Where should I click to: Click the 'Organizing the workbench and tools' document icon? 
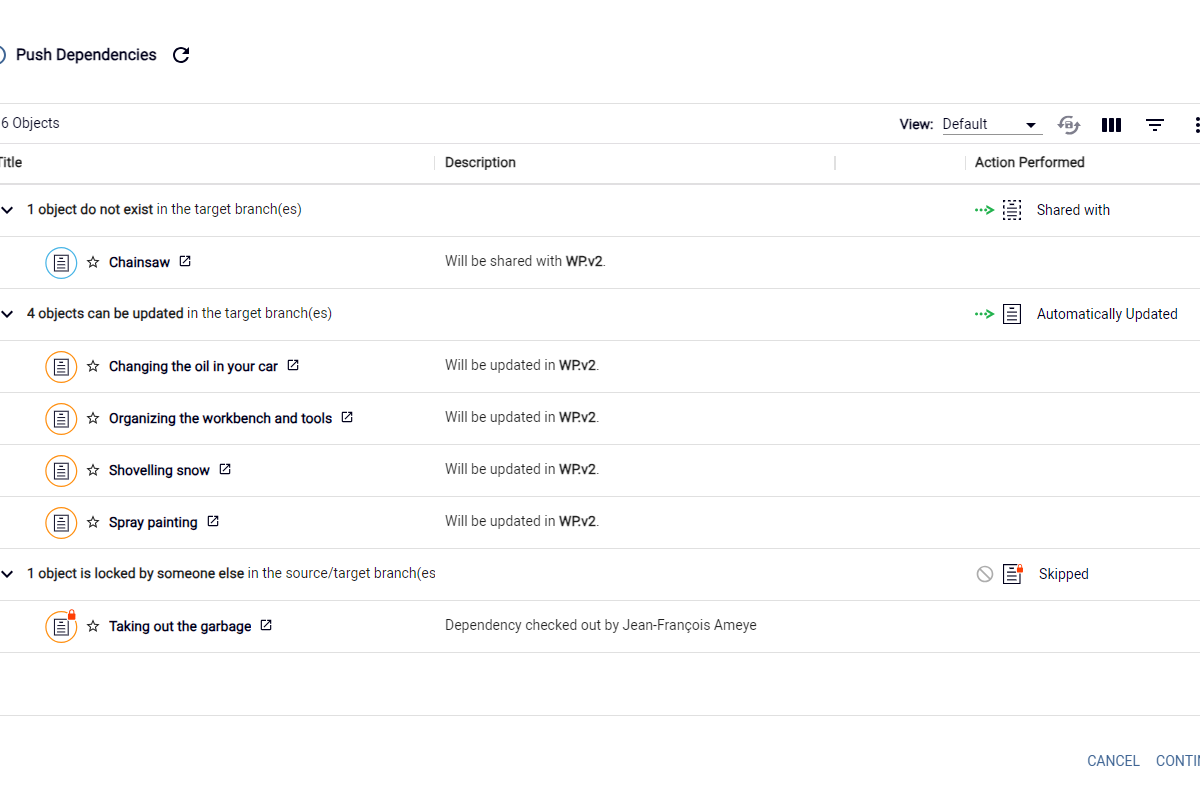pos(61,418)
